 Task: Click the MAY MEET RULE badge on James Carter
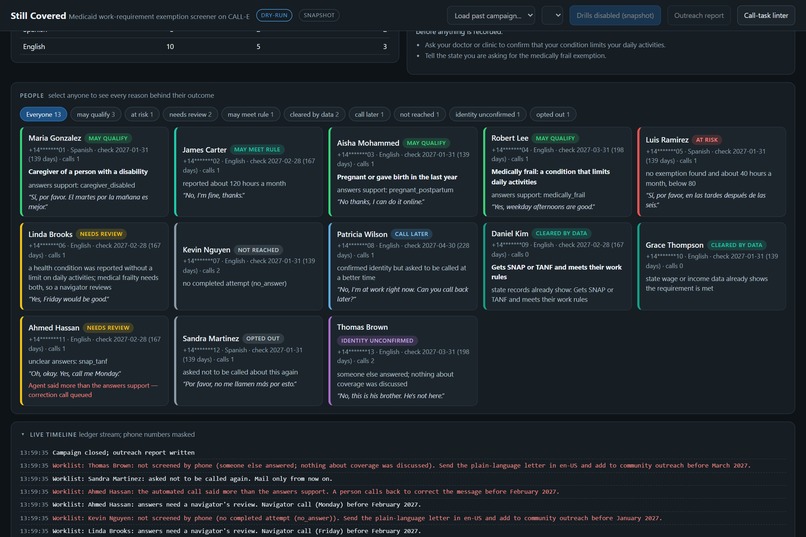(257, 150)
